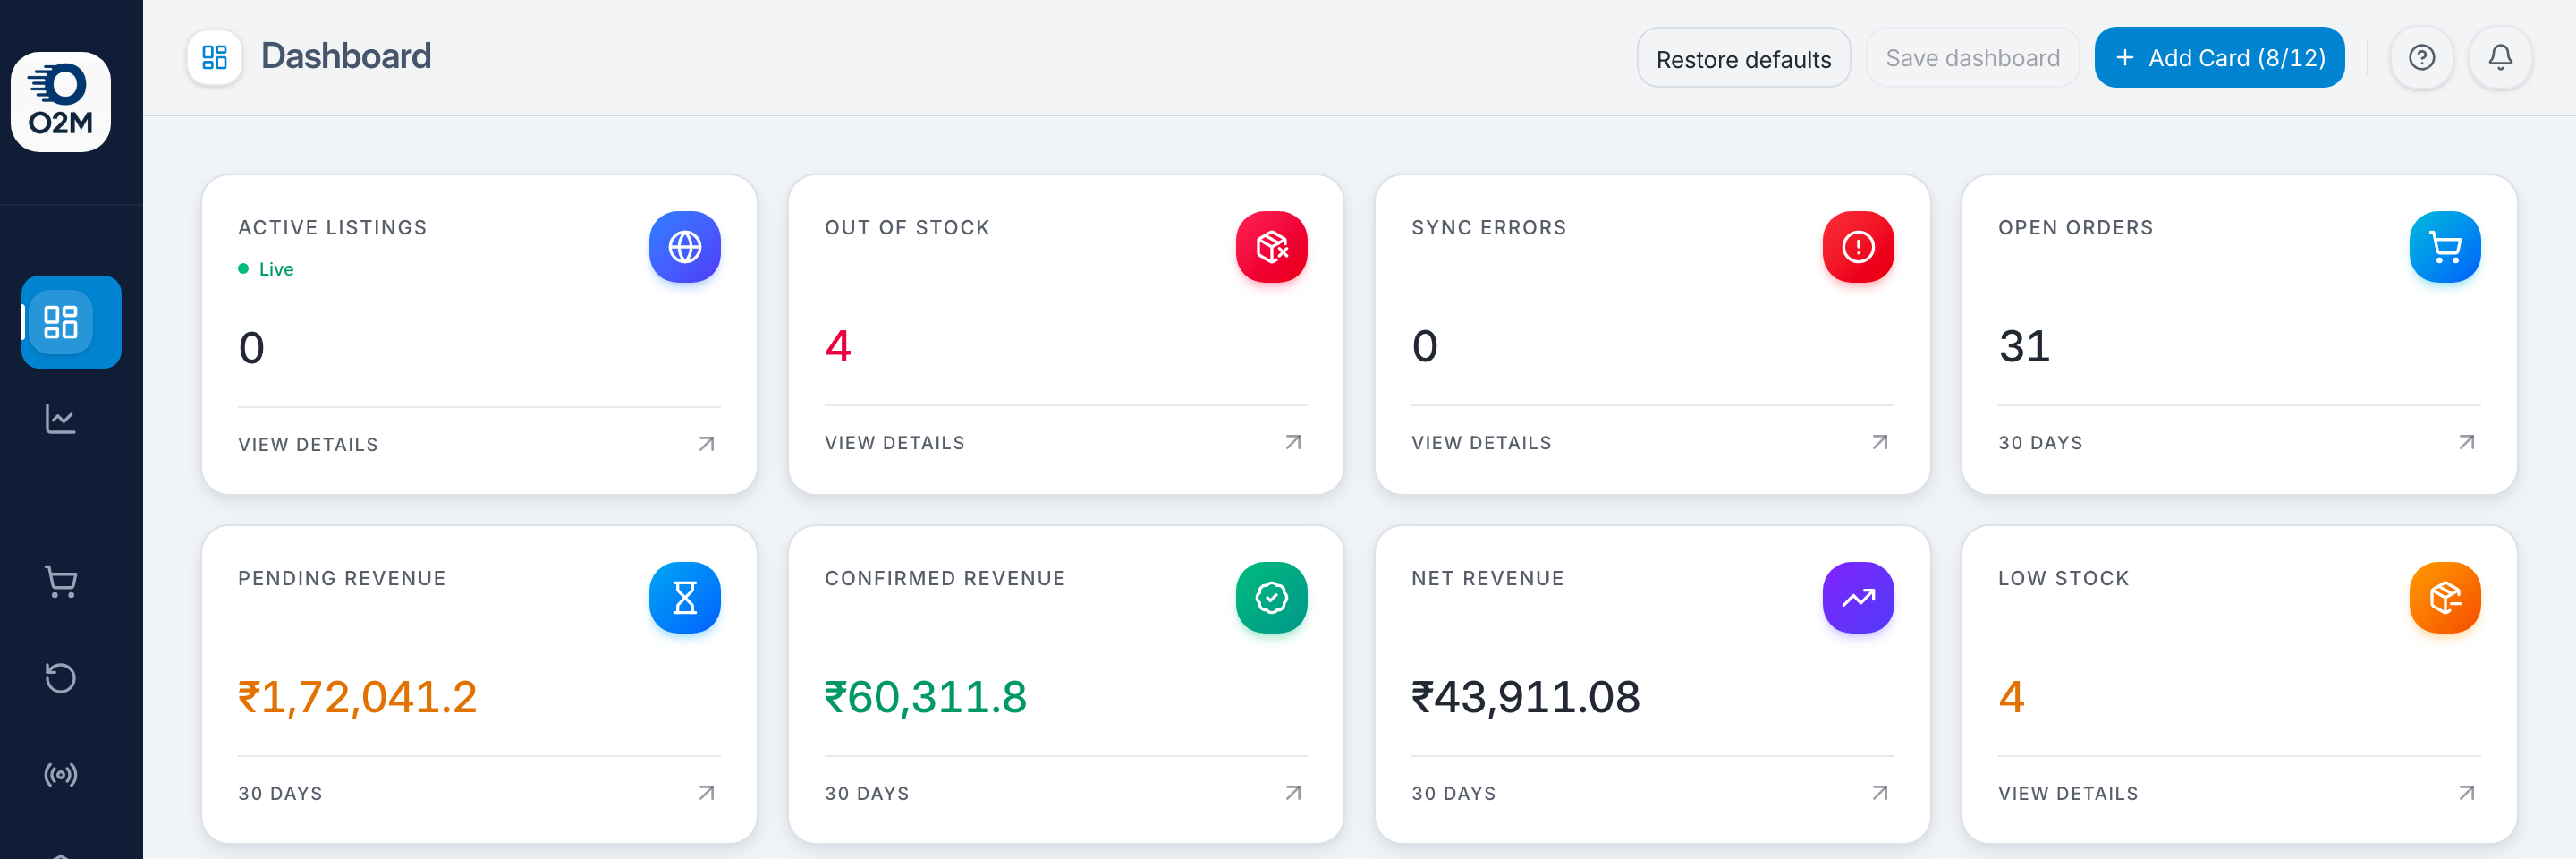Click the cart icon on Open Orders card
Viewport: 2576px width, 859px height.
2445,247
